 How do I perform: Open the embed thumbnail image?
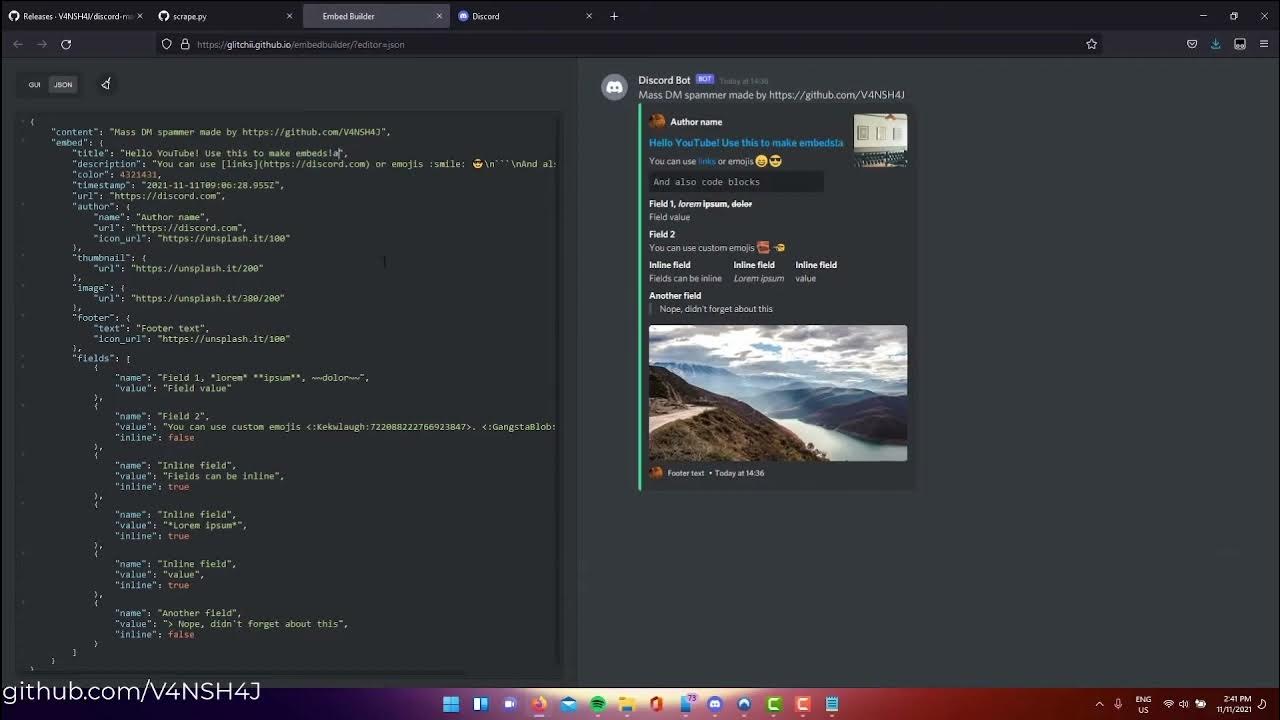(x=880, y=140)
